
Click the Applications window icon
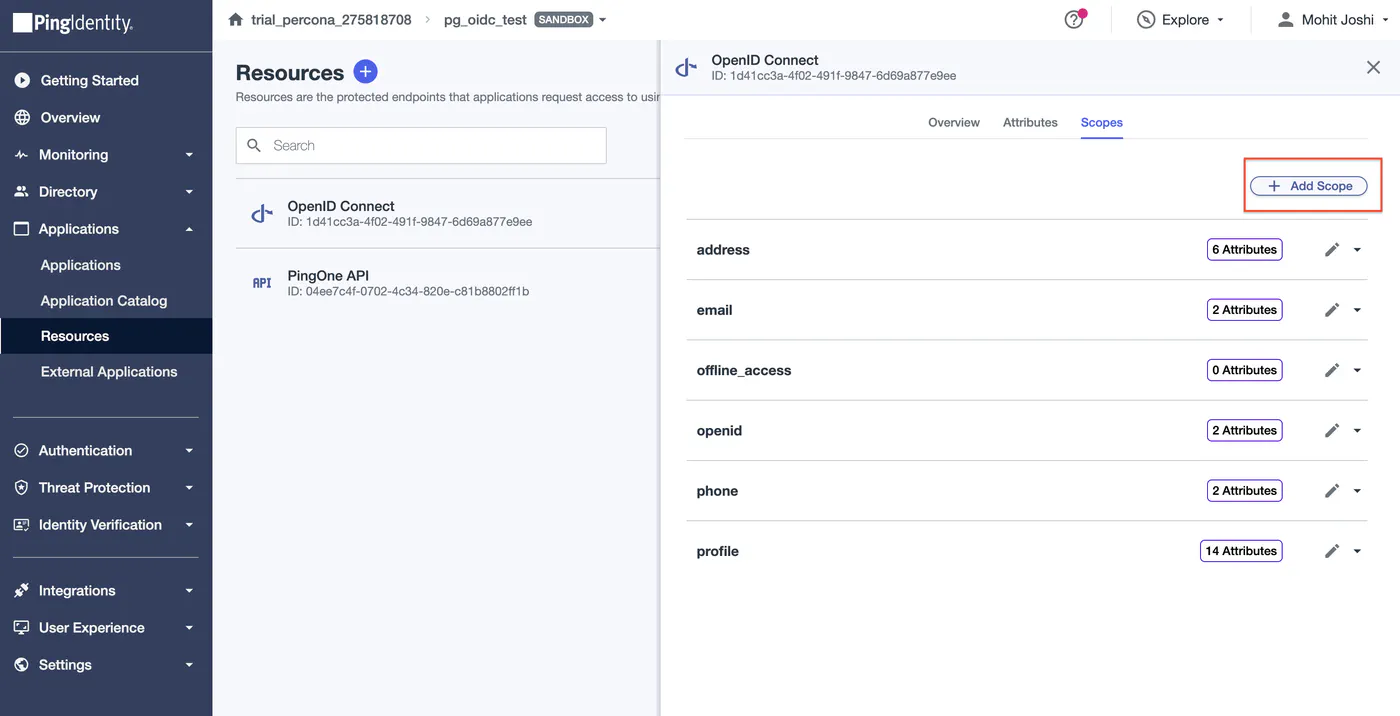[22, 229]
